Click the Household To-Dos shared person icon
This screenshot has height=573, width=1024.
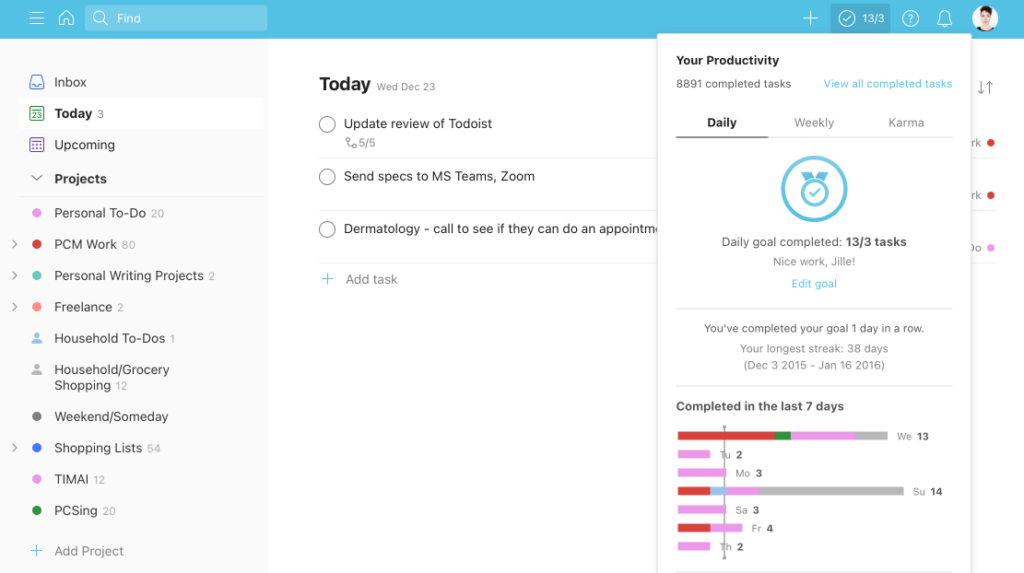(37, 338)
